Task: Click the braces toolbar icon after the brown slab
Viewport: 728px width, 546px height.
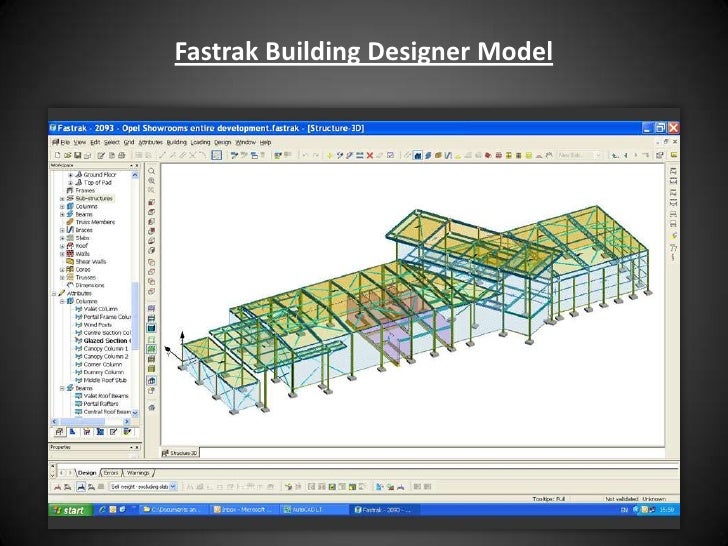Action: click(x=448, y=156)
